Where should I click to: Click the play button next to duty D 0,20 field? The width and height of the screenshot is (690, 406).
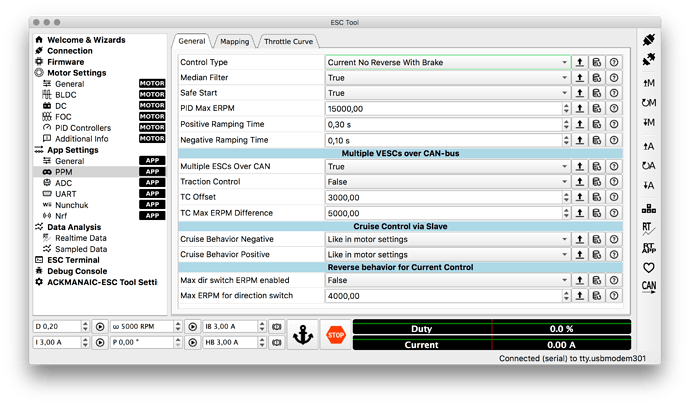100,327
